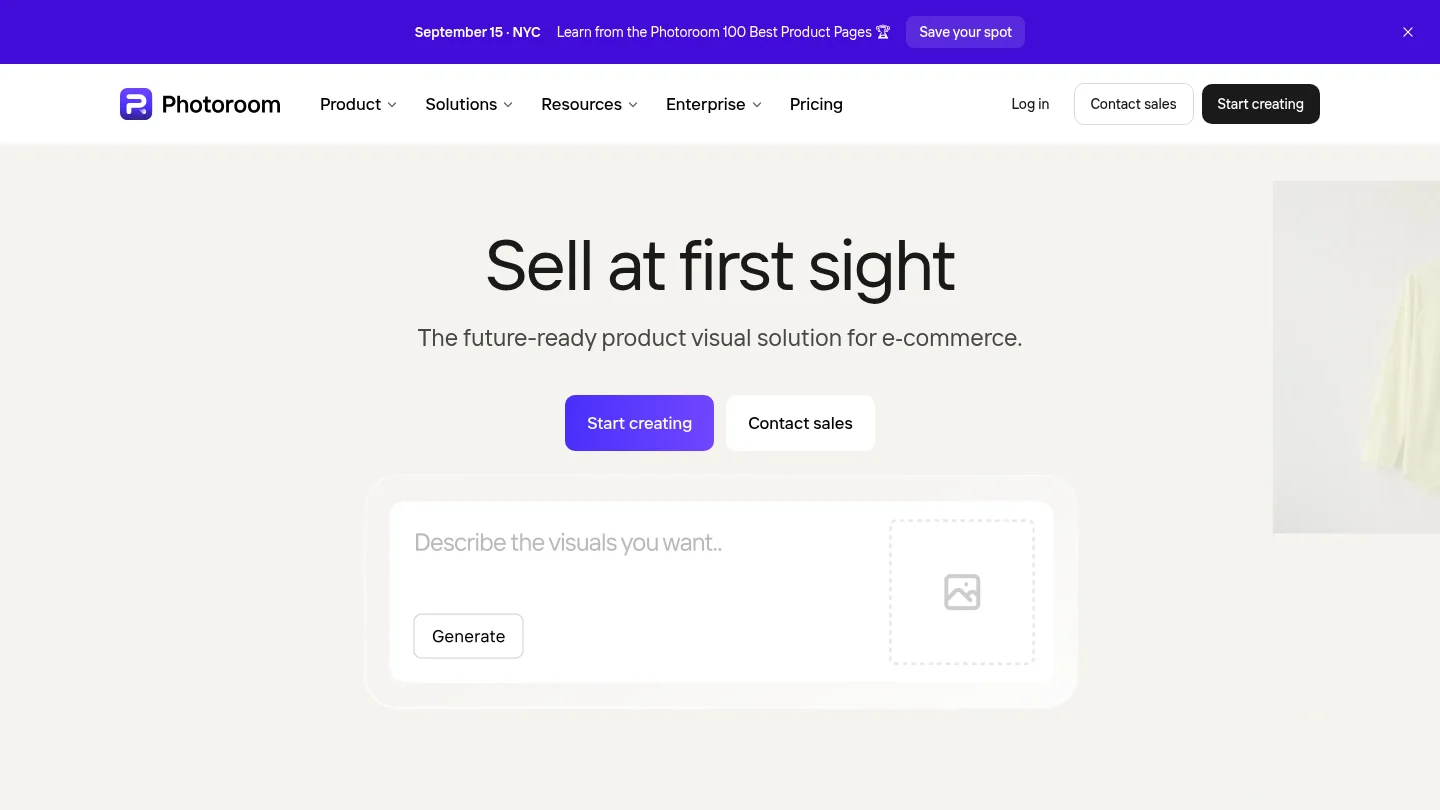Click the product image on the right edge

(x=1356, y=357)
